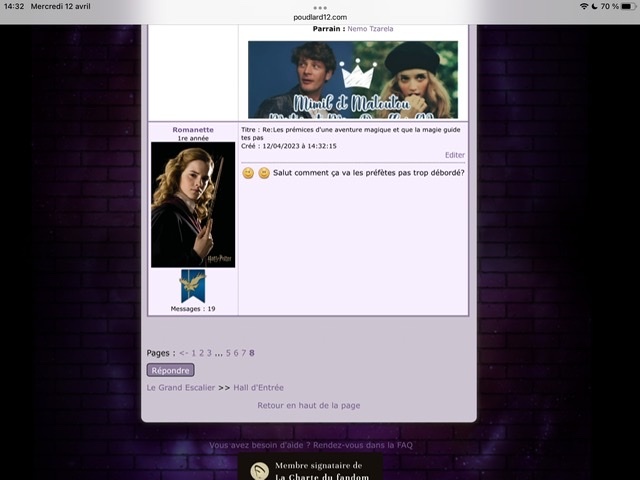The width and height of the screenshot is (640, 480).
Task: Tap the poudlard12.com address bar
Action: [320, 17]
